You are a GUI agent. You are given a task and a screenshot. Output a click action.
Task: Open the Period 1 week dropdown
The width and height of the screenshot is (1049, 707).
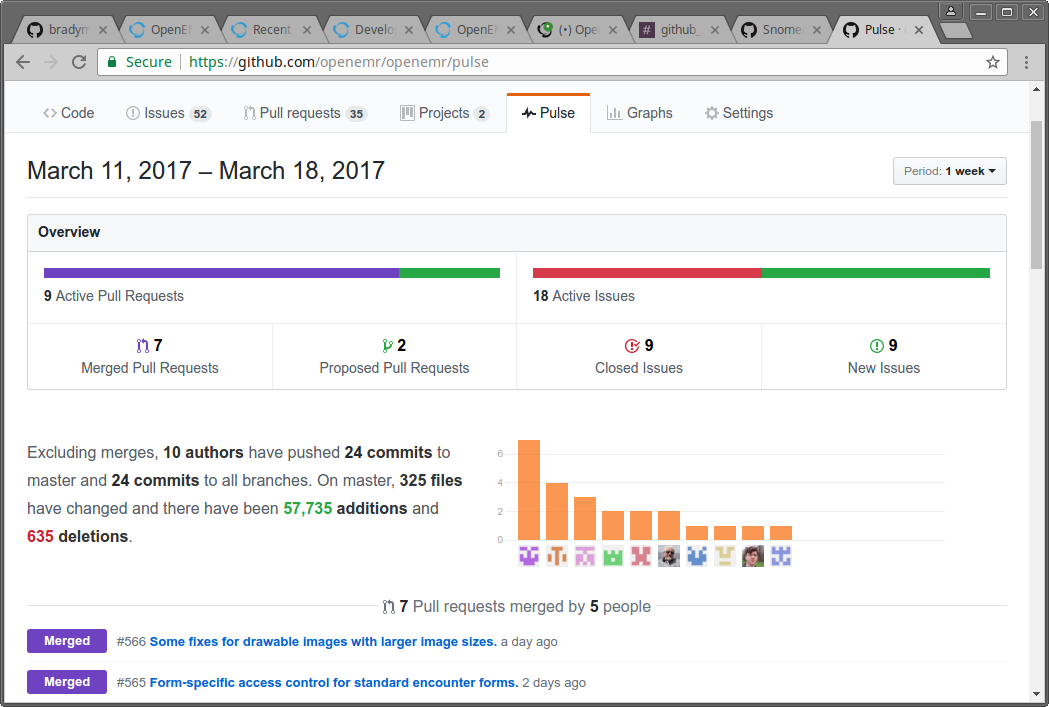[x=949, y=171]
